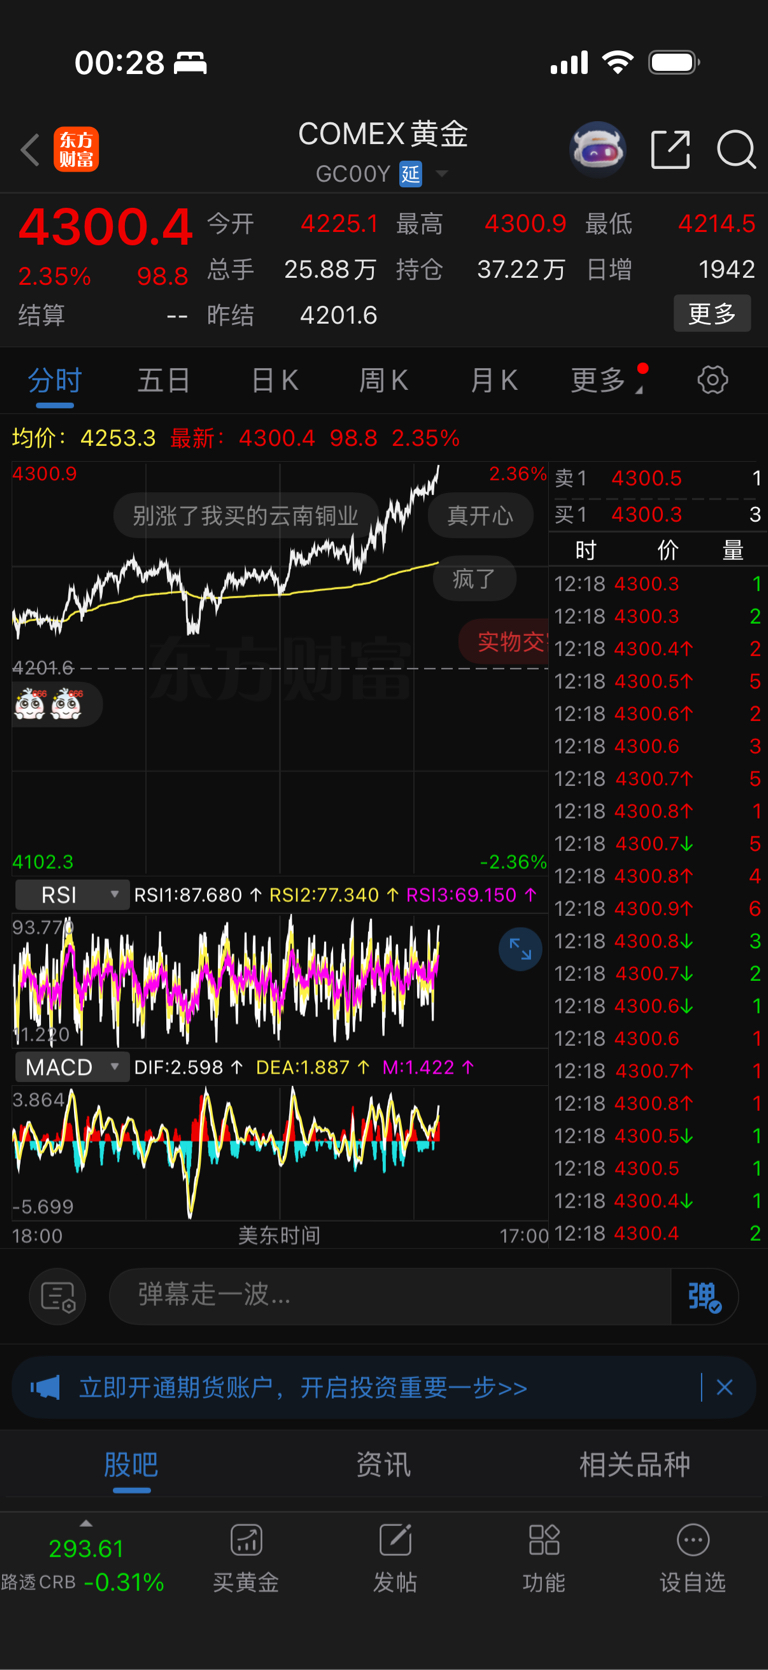Switch to the 五日 tab

pos(164,380)
